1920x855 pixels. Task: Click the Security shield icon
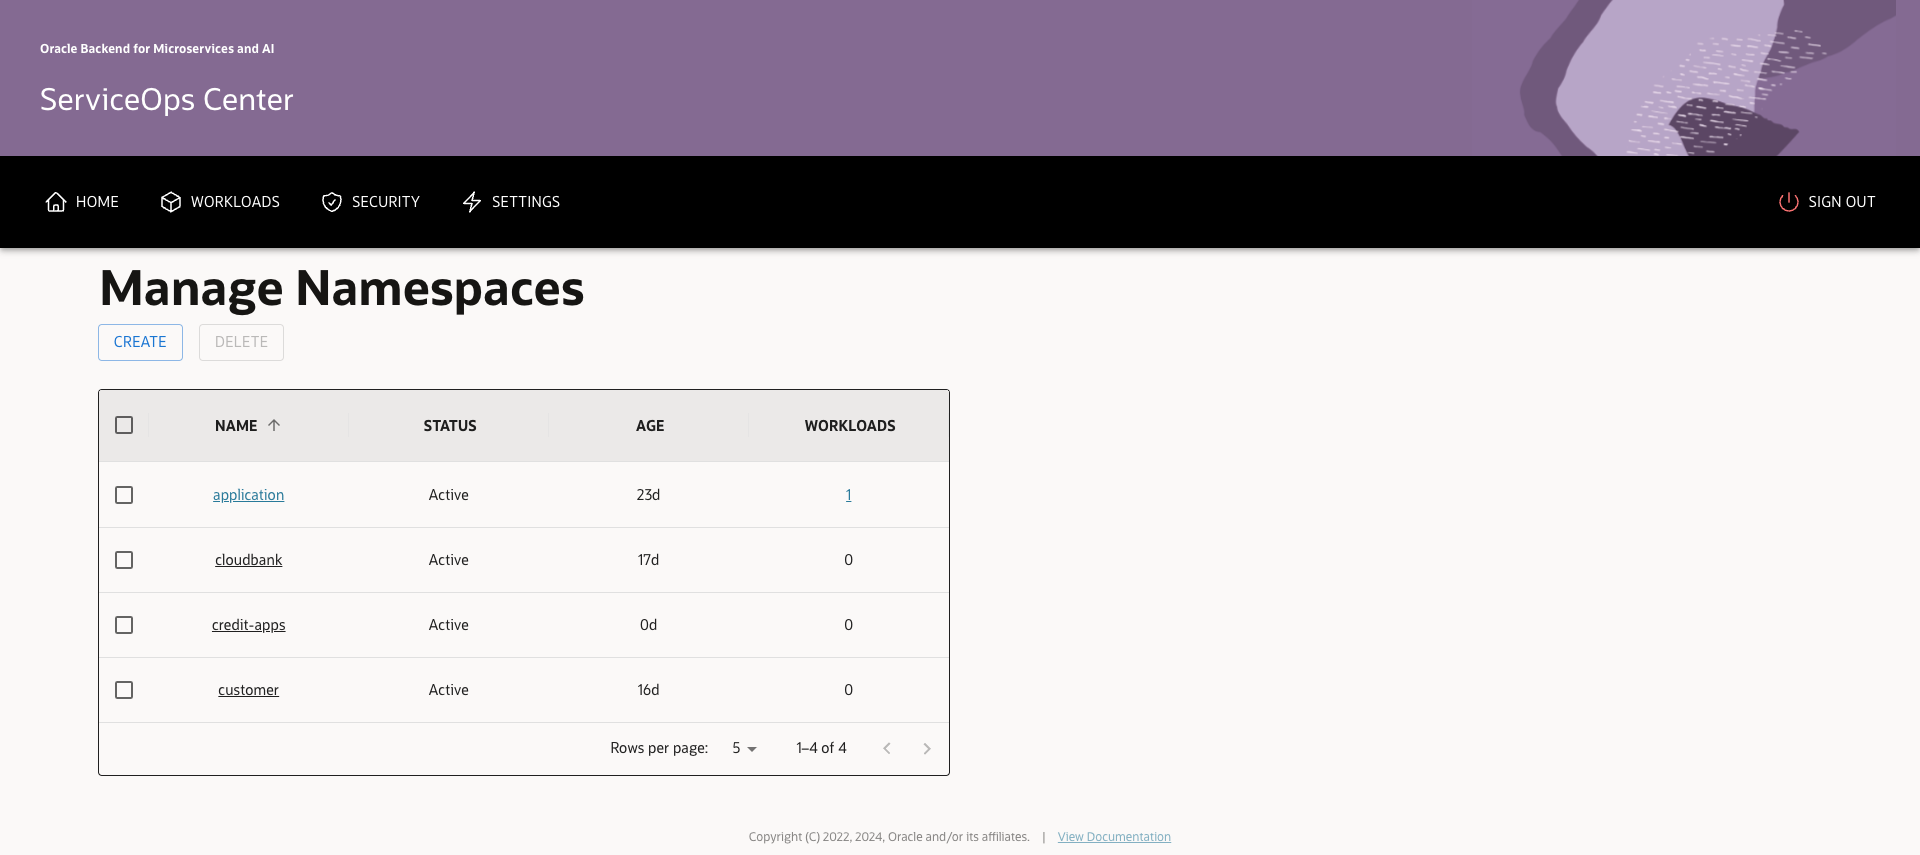tap(332, 202)
